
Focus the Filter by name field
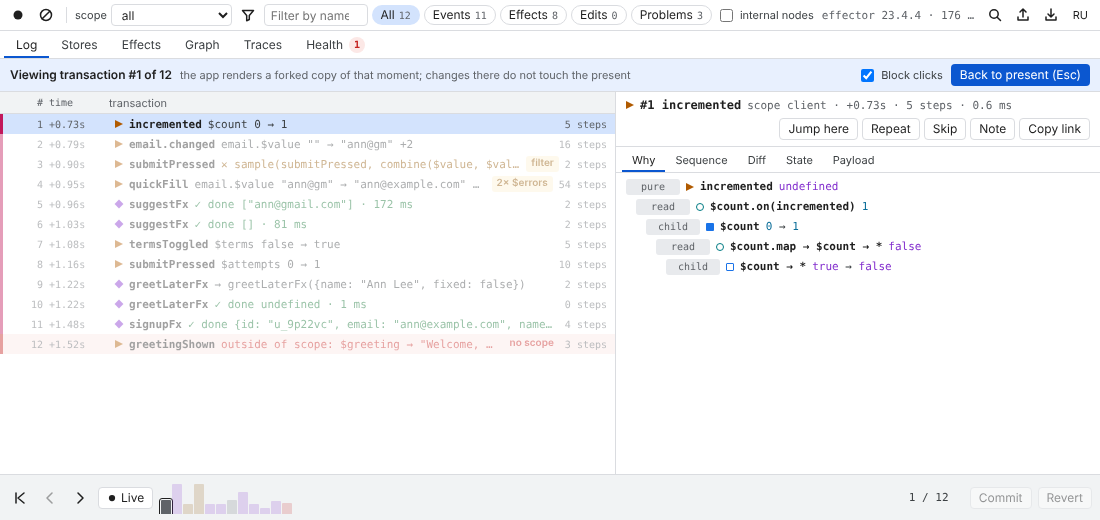pyautogui.click(x=316, y=15)
